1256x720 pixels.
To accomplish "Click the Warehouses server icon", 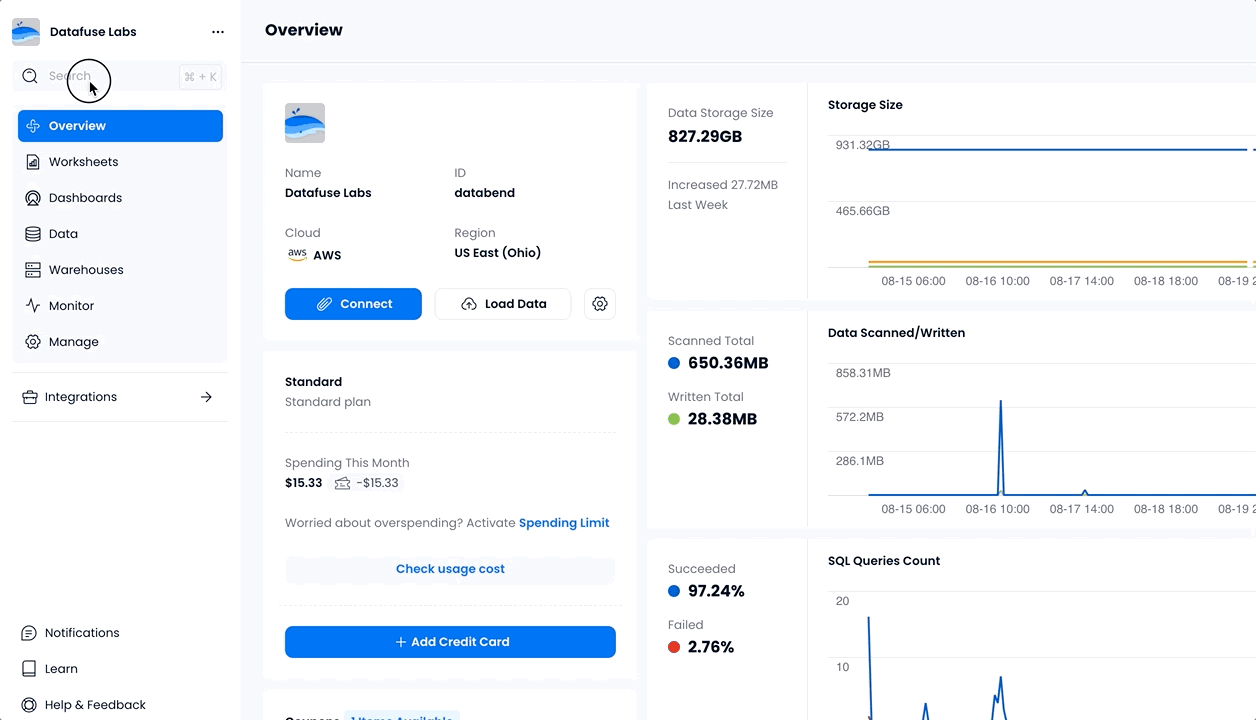I will [x=33, y=270].
